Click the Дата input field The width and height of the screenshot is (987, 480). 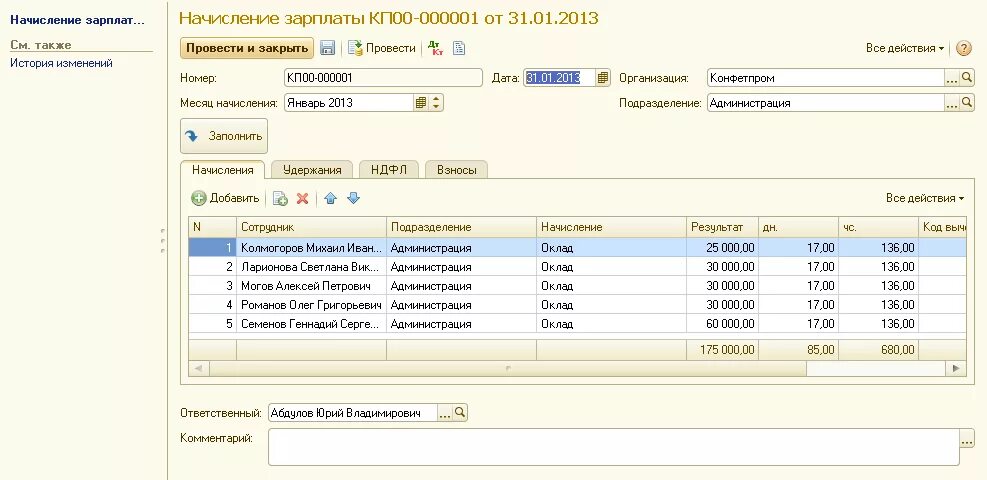click(560, 78)
